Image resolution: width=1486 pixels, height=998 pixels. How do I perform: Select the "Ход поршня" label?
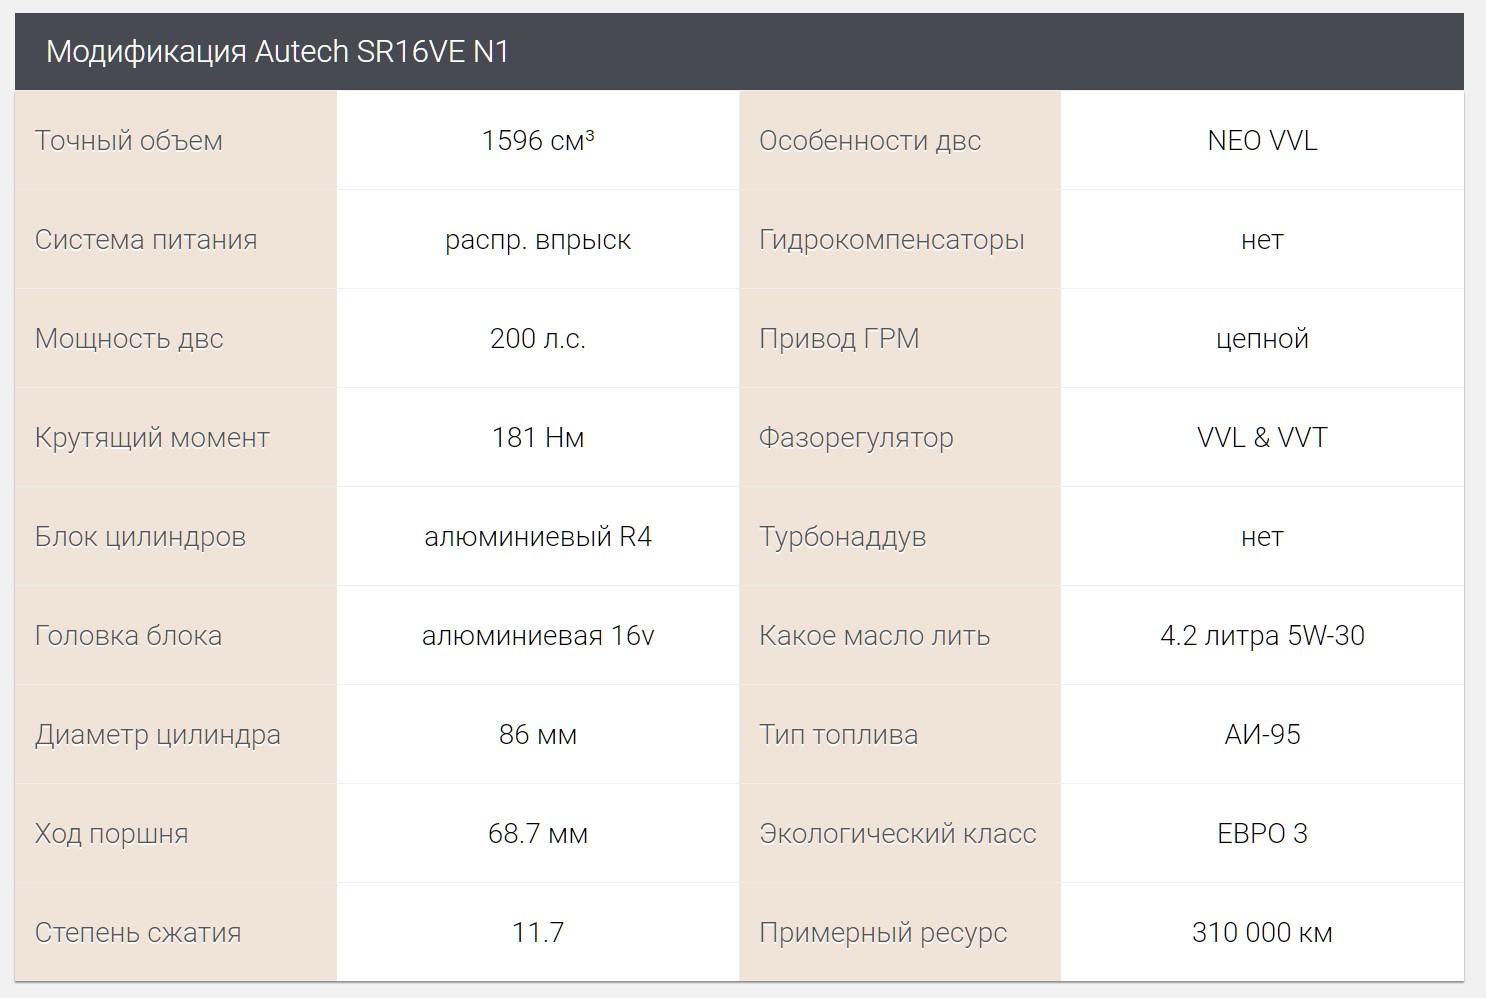tap(112, 834)
